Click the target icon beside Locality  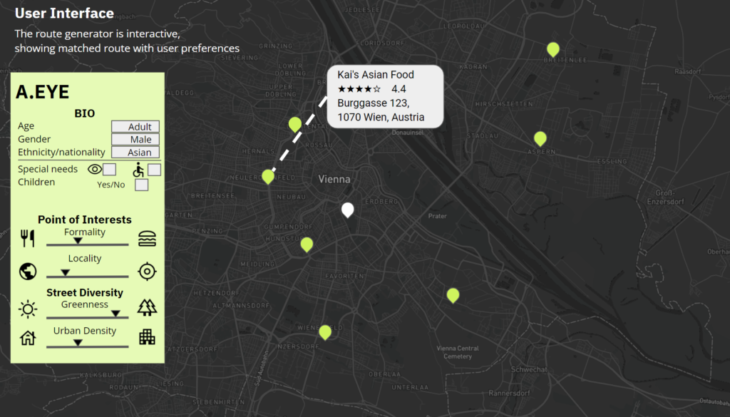(147, 271)
